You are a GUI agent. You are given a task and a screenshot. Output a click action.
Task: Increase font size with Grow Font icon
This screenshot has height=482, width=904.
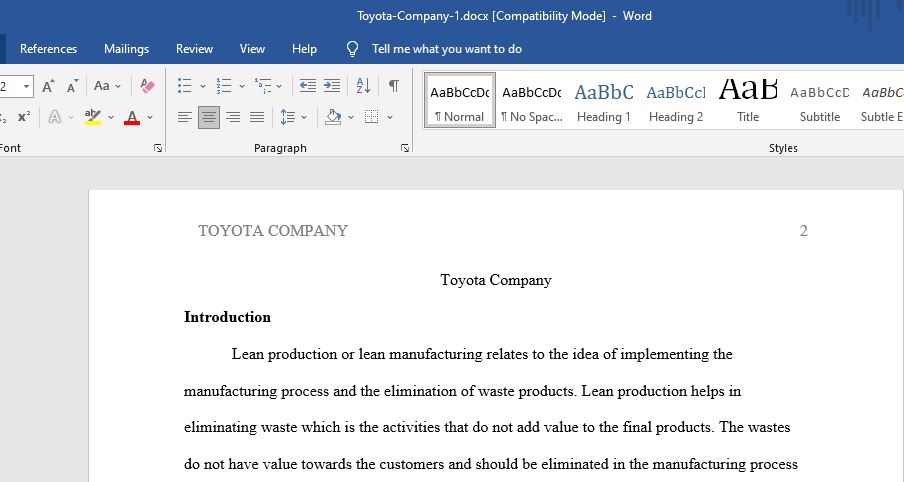(x=48, y=86)
